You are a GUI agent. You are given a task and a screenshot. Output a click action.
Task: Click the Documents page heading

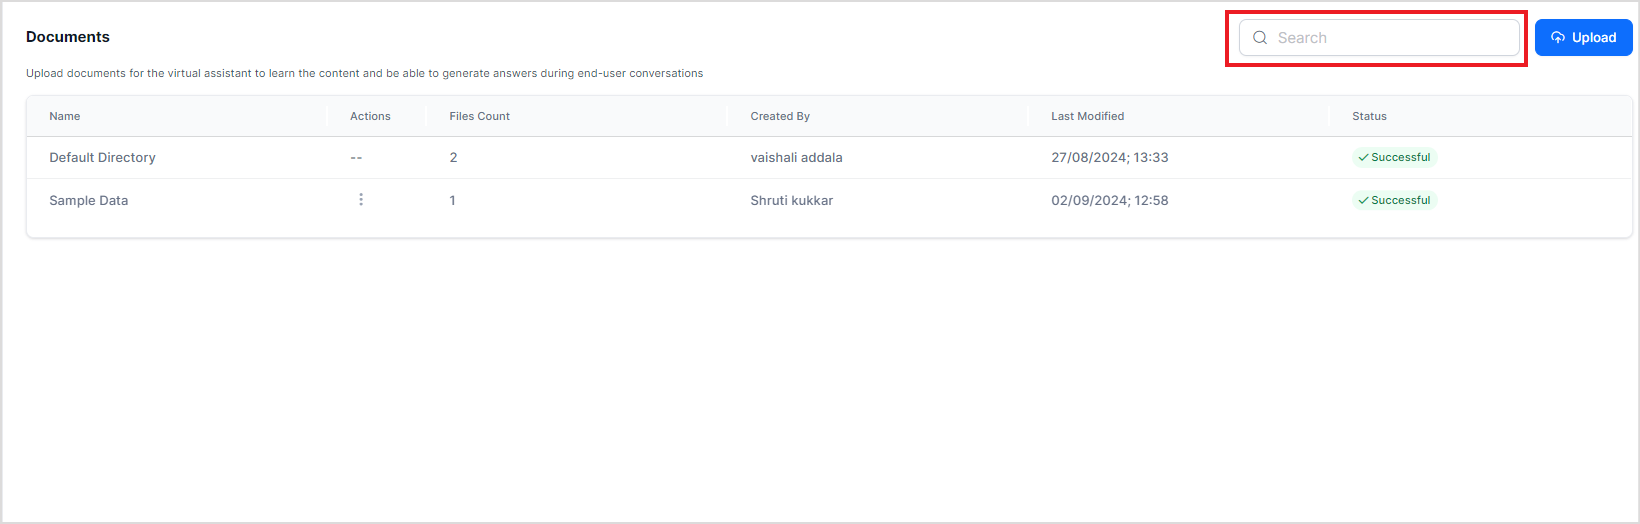click(x=68, y=37)
